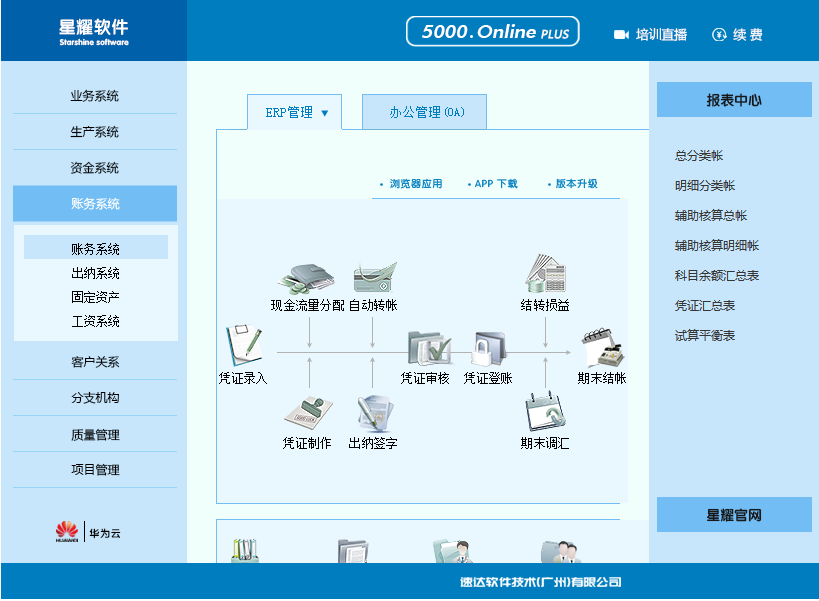Click the binders icon in bottom panel
Screen dimensions: 819x601
point(245,550)
